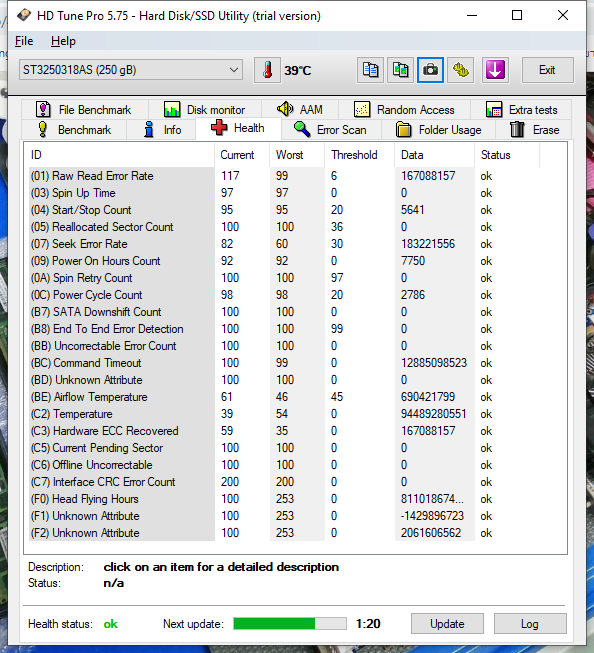The width and height of the screenshot is (594, 653).
Task: Click the data value 12885098523
Action: pos(434,363)
